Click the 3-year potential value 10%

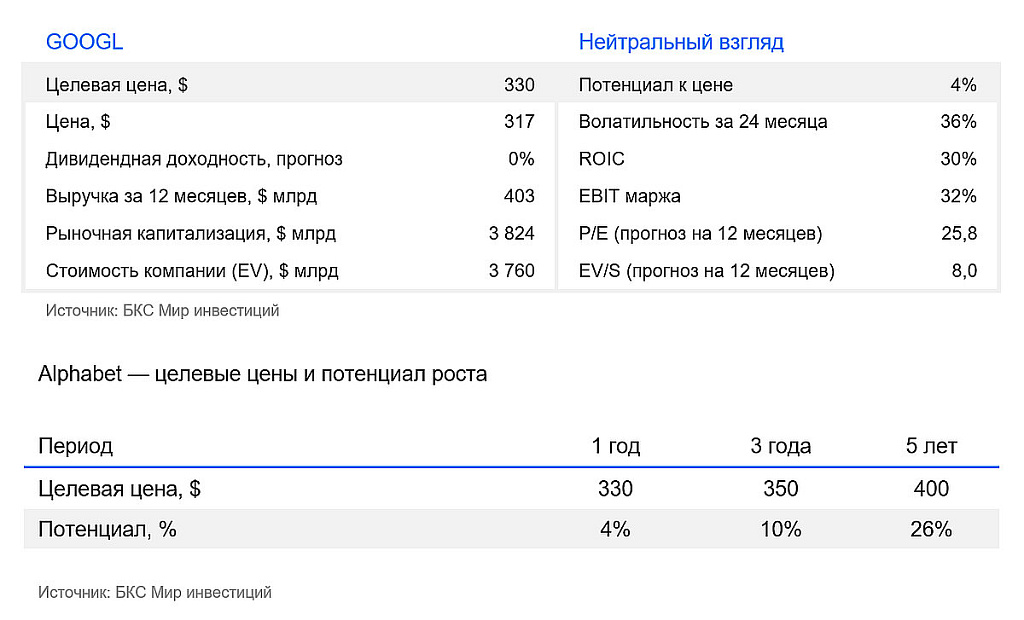(781, 529)
